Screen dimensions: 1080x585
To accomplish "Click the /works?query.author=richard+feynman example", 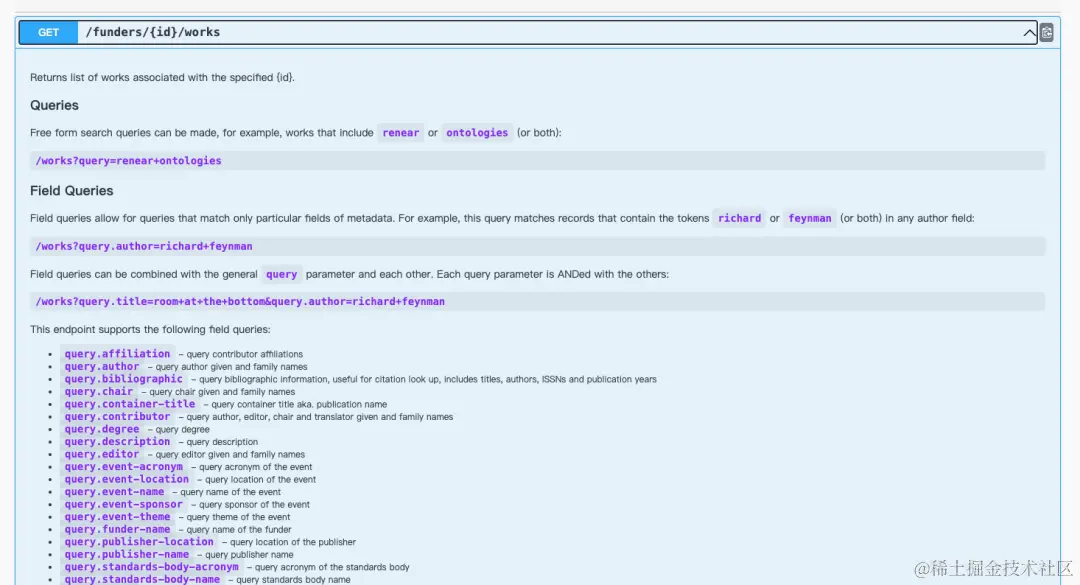I will point(537,246).
